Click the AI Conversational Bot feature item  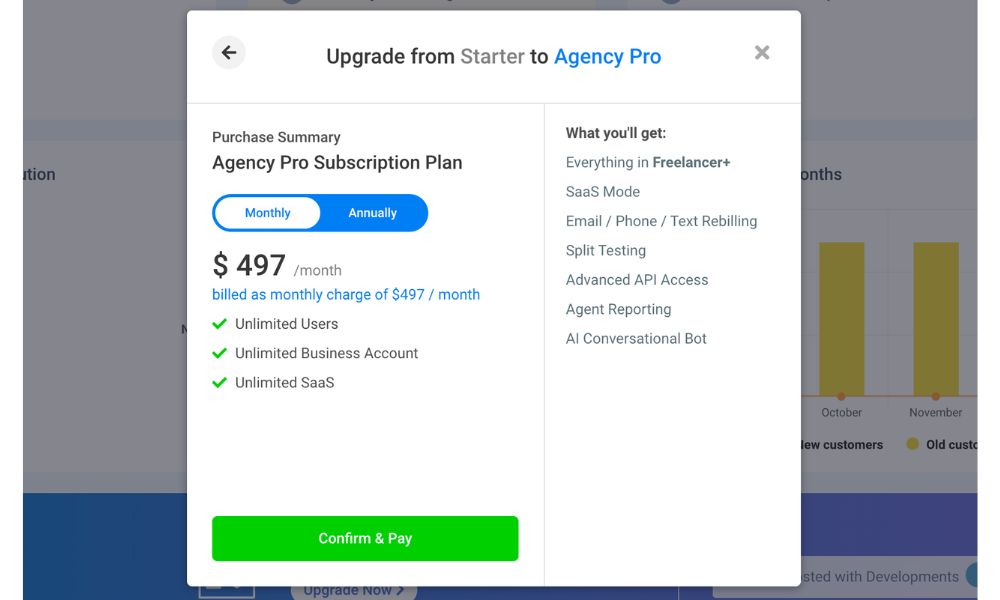tap(636, 339)
